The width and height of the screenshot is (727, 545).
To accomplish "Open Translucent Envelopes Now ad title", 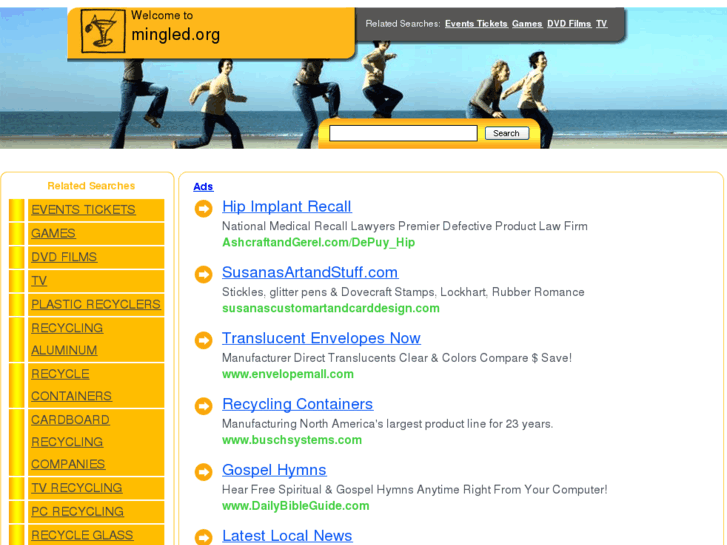I will click(x=321, y=338).
